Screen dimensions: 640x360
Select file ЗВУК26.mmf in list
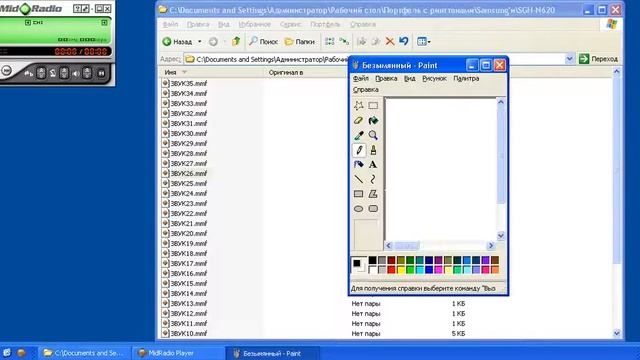coord(185,173)
